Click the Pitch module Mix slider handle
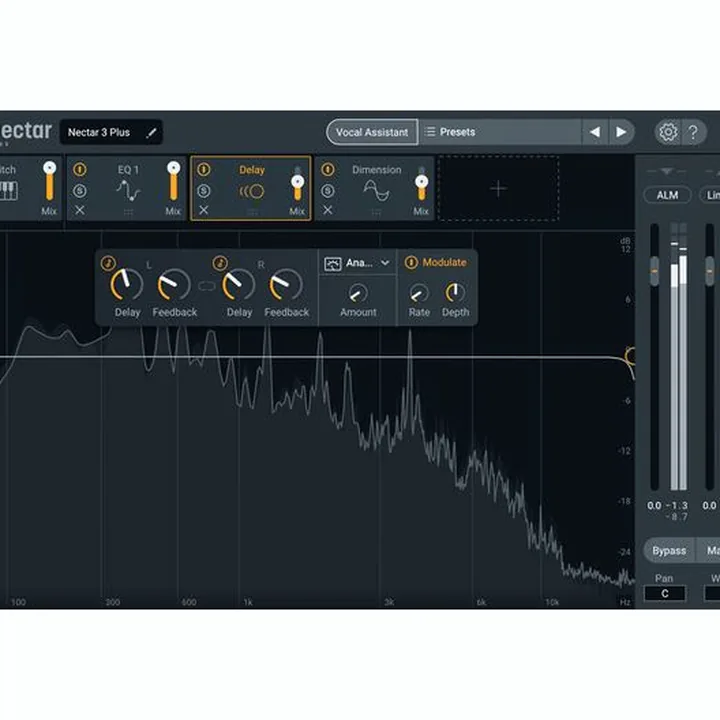 50,168
